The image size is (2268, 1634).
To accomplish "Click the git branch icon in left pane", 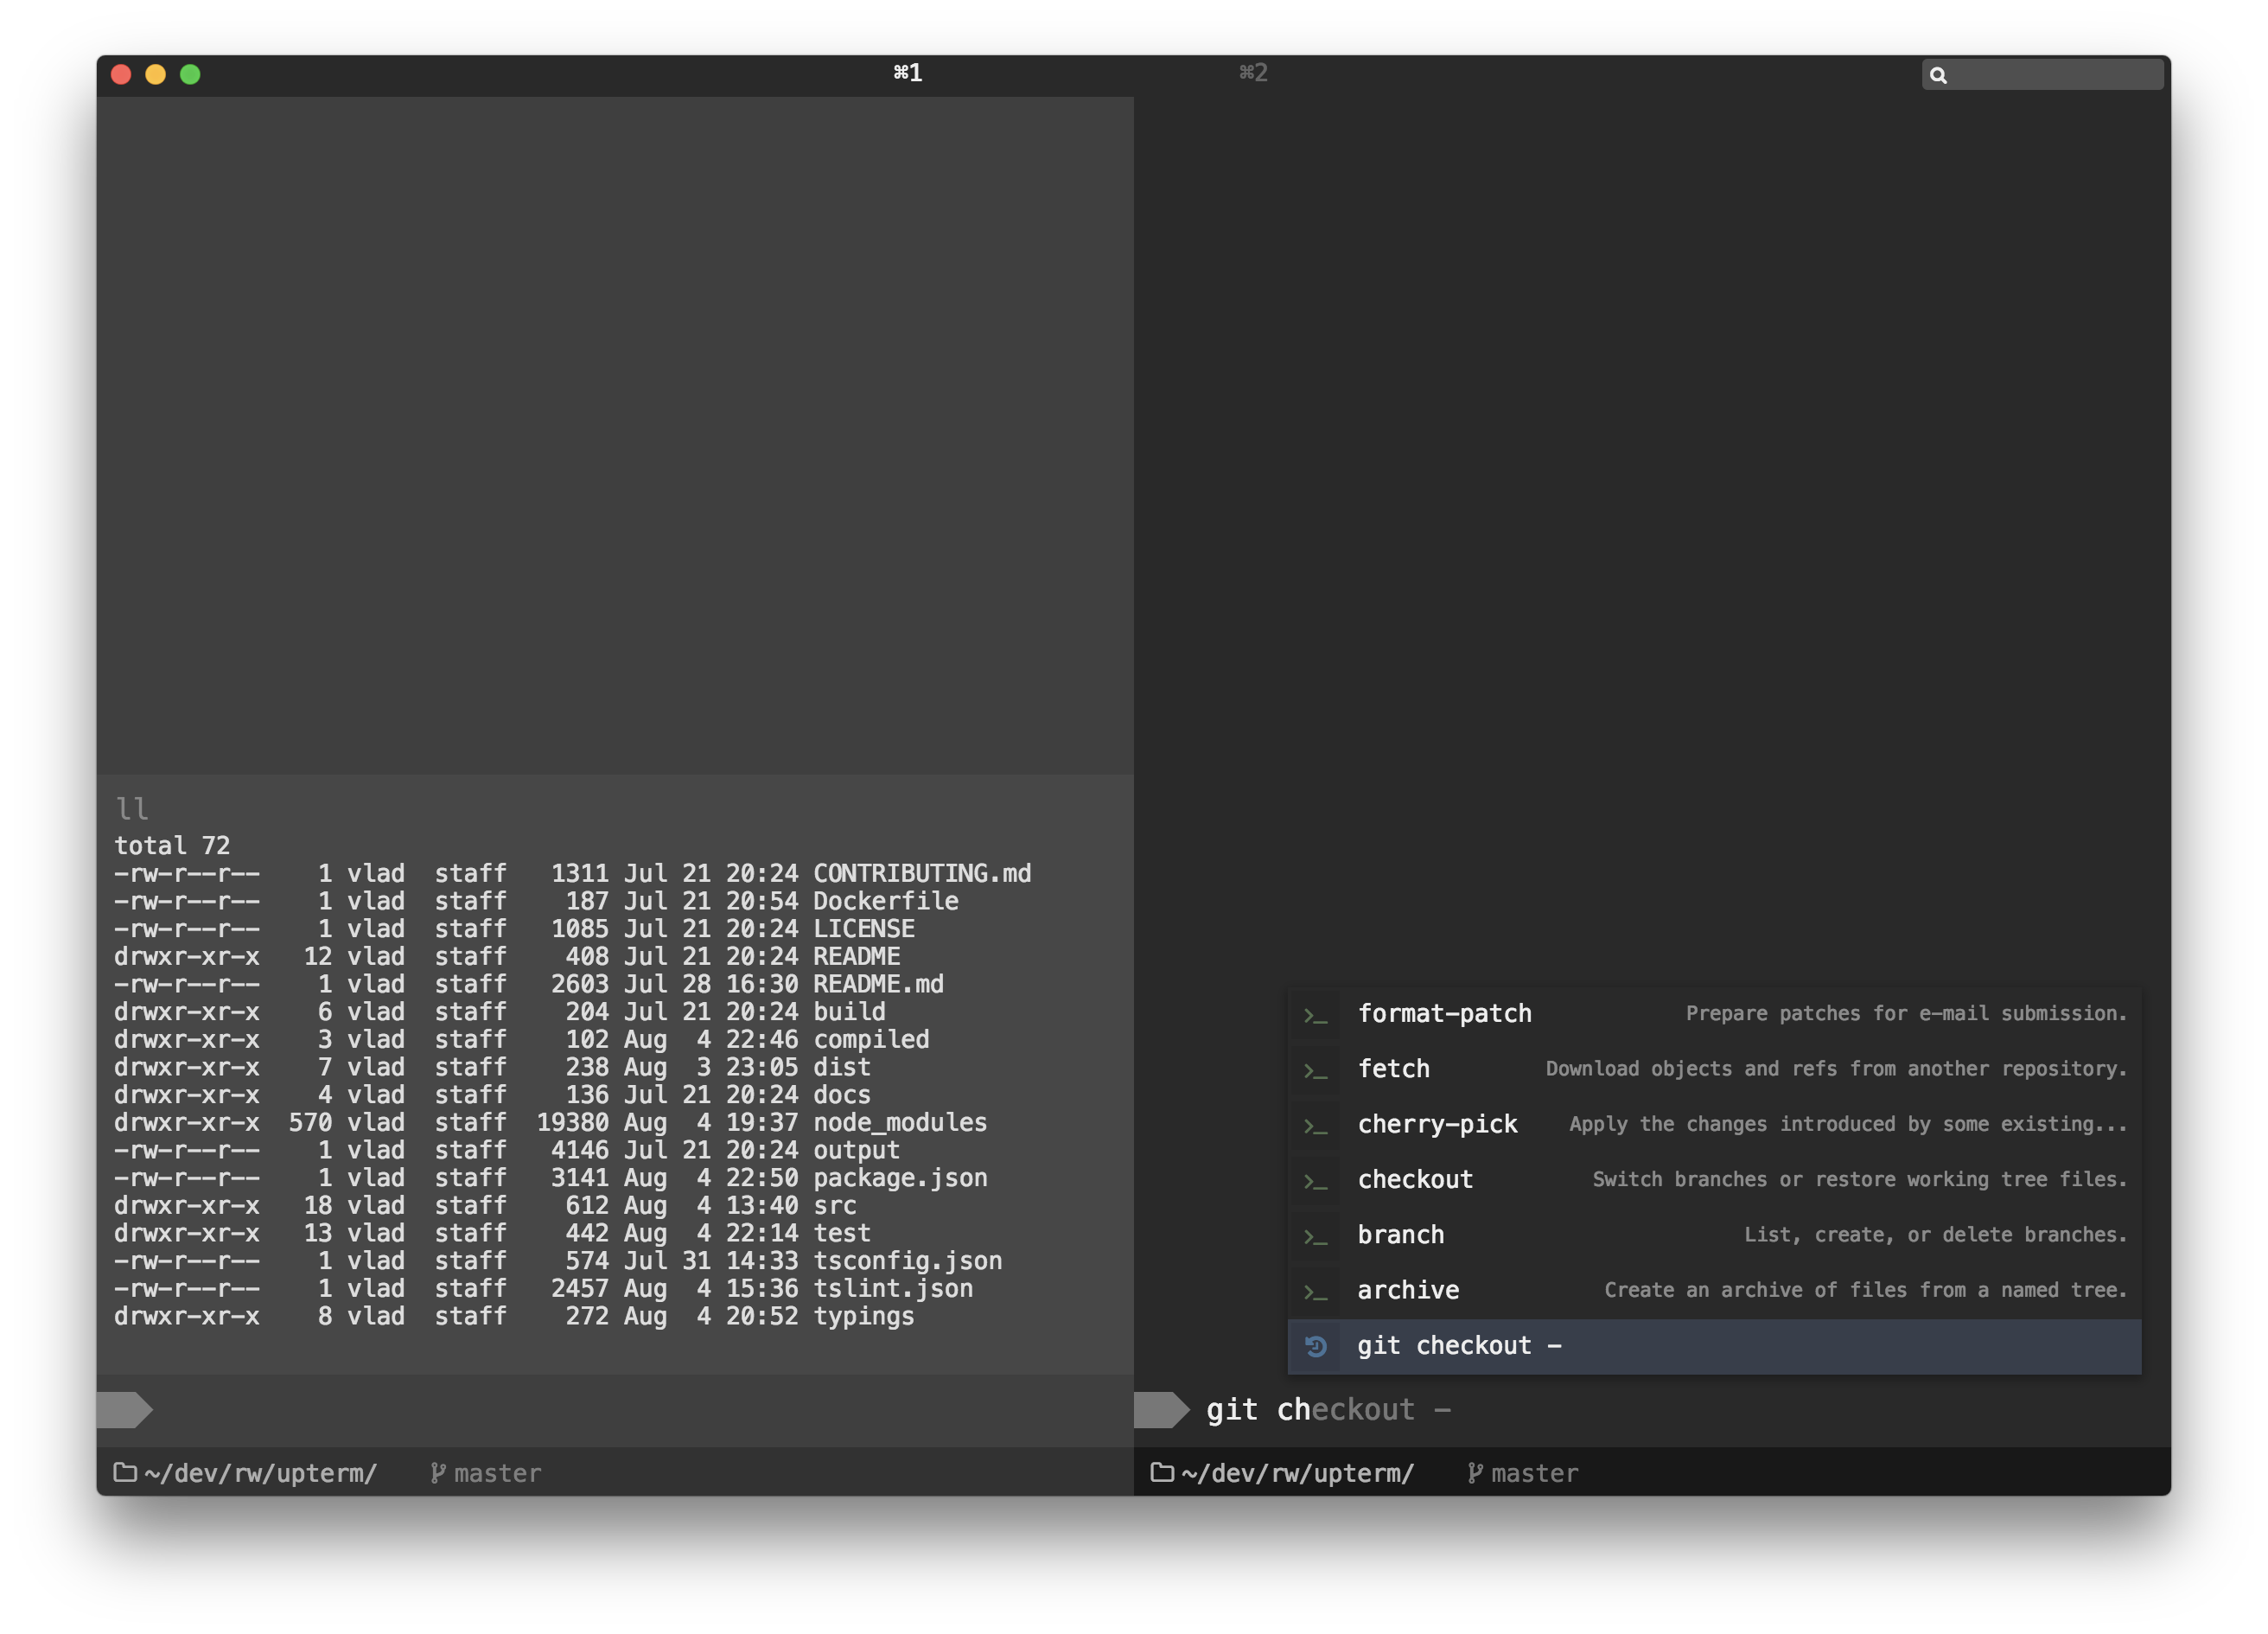I will (x=437, y=1473).
